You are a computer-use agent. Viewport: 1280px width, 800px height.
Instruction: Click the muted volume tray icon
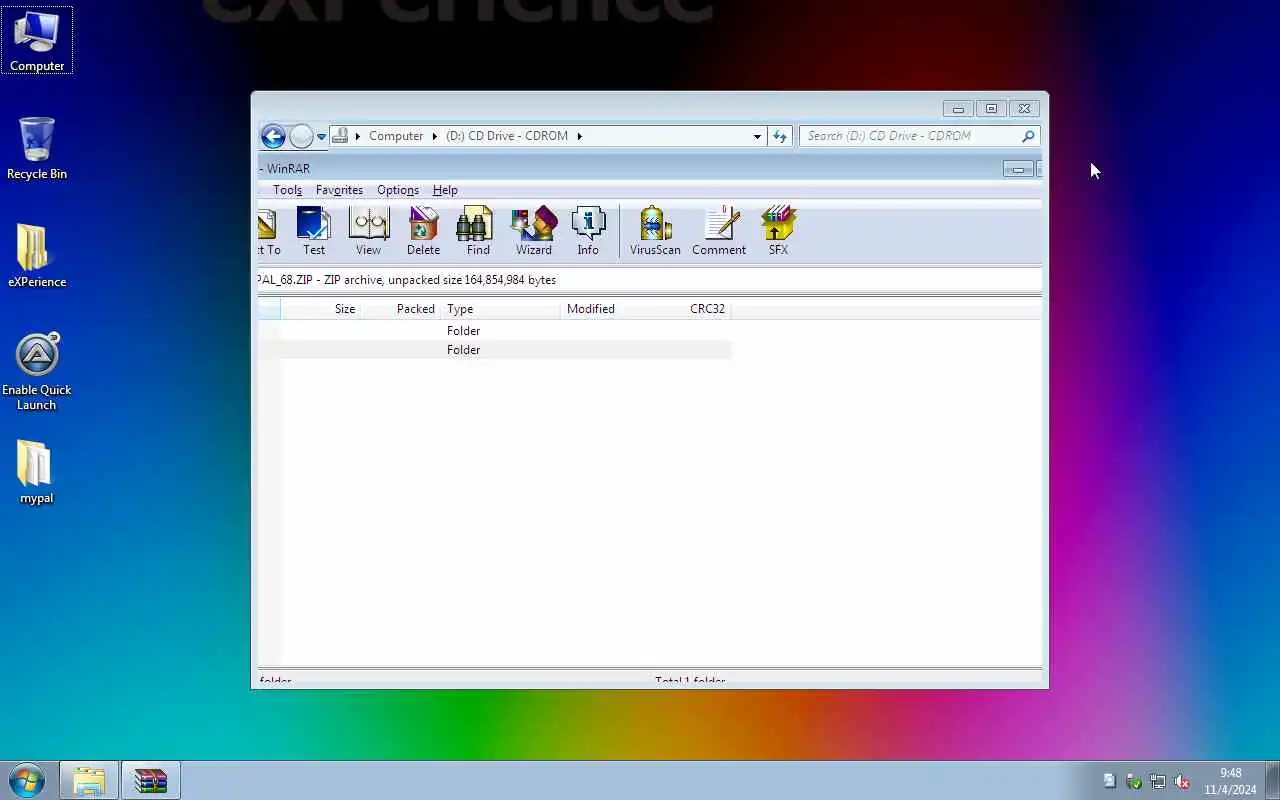pyautogui.click(x=1182, y=781)
